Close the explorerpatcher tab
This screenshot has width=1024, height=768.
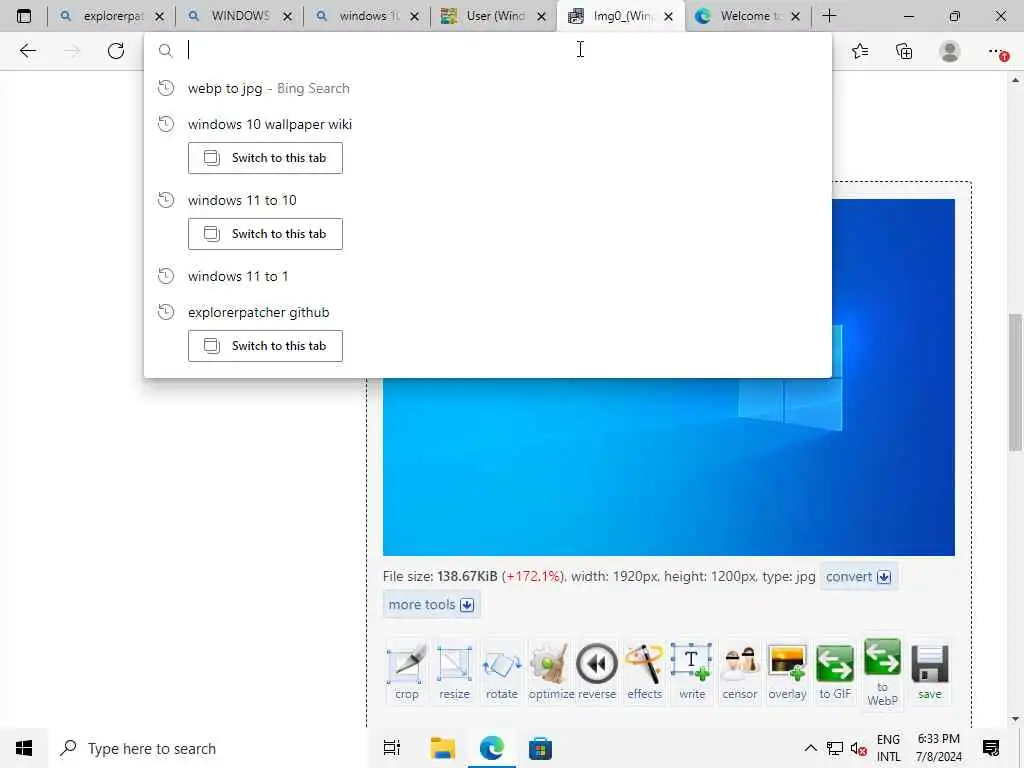pyautogui.click(x=159, y=17)
